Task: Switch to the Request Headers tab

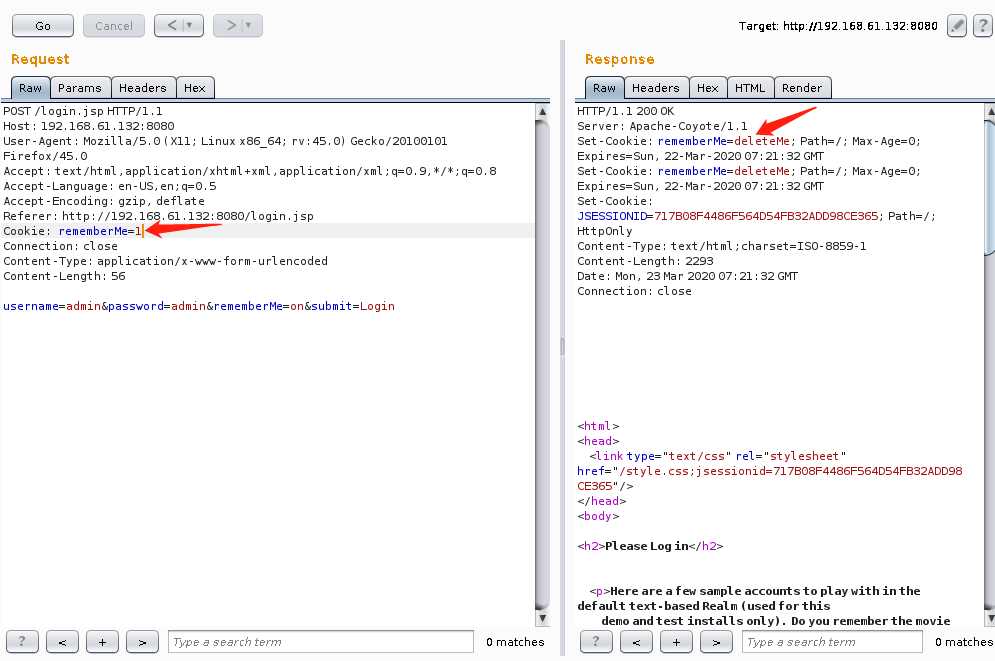Action: pos(143,88)
